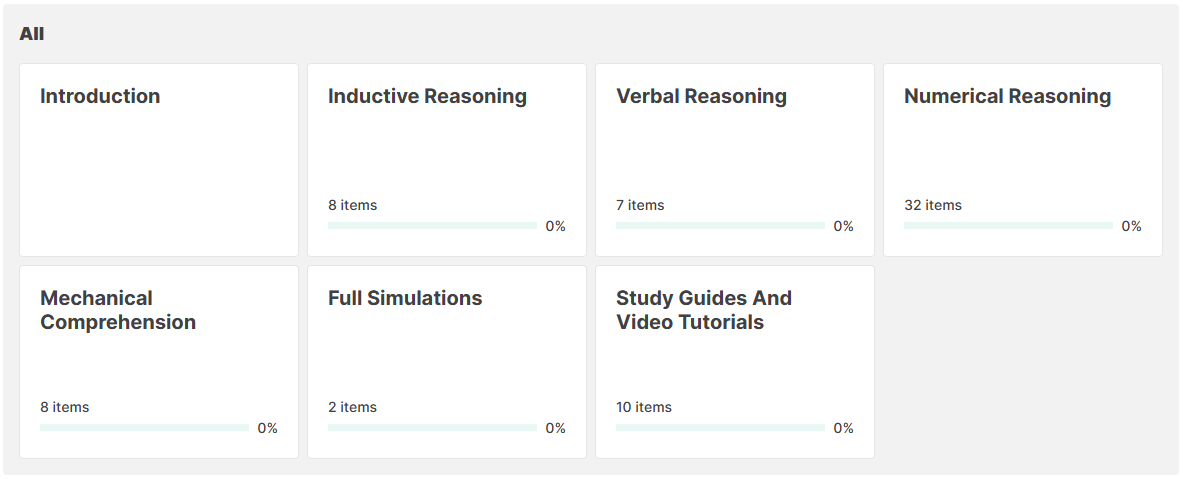The width and height of the screenshot is (1183, 479).
Task: Click the Inductive Reasoning progress bar
Action: click(x=432, y=226)
